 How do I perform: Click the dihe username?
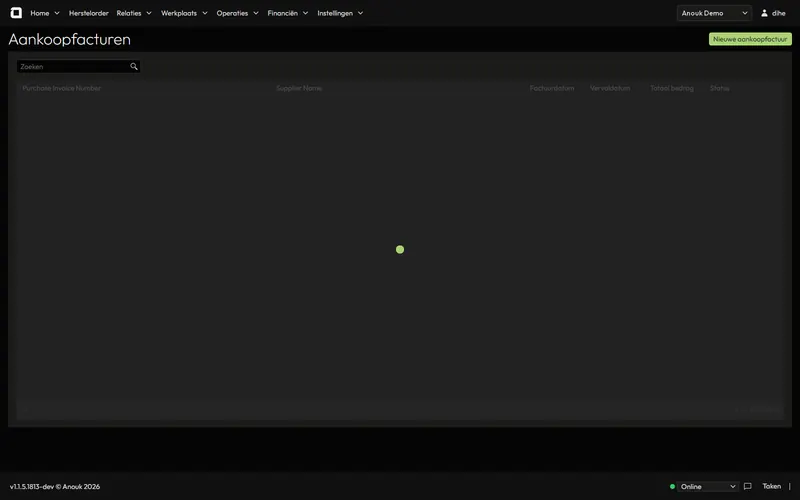click(779, 13)
